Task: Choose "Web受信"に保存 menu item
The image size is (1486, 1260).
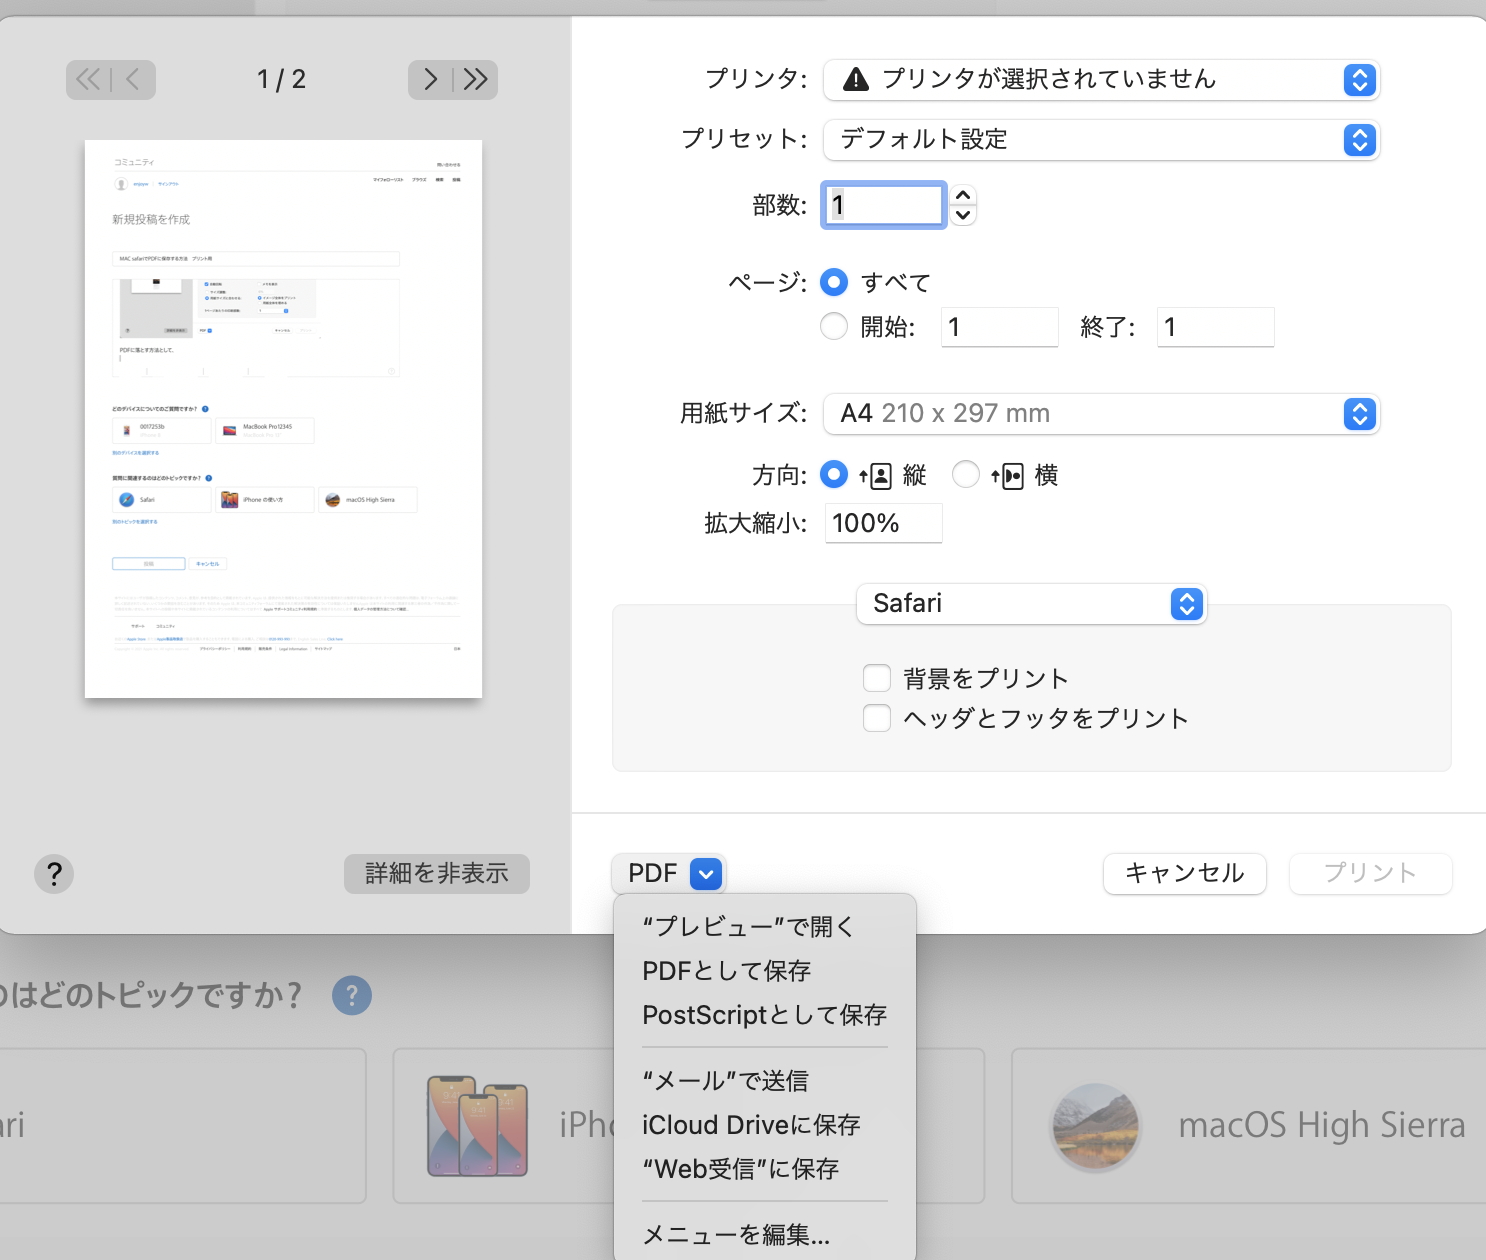Action: click(x=765, y=1169)
